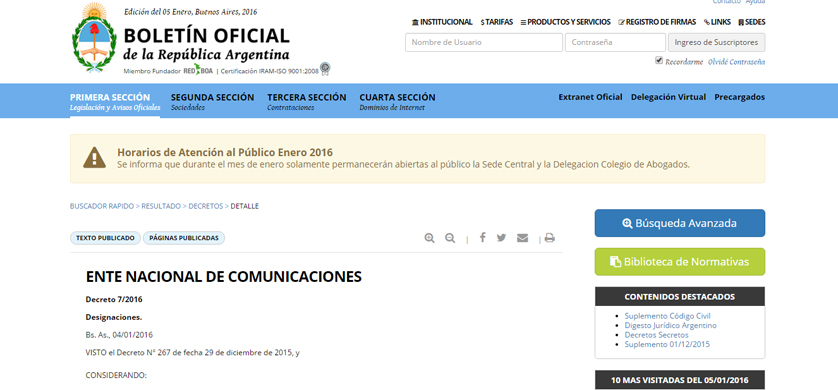Click the Decreto 7/2016 text

point(114,300)
